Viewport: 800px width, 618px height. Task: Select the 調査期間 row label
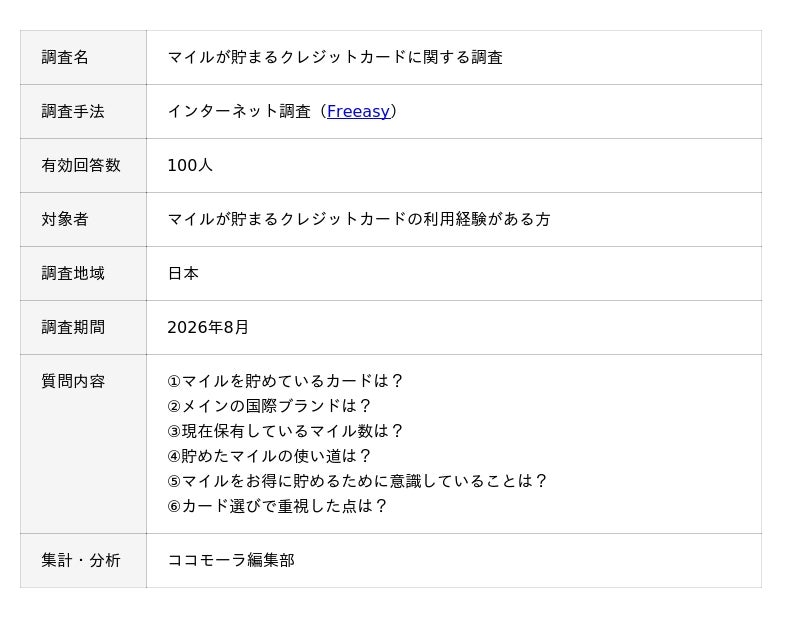tap(83, 328)
